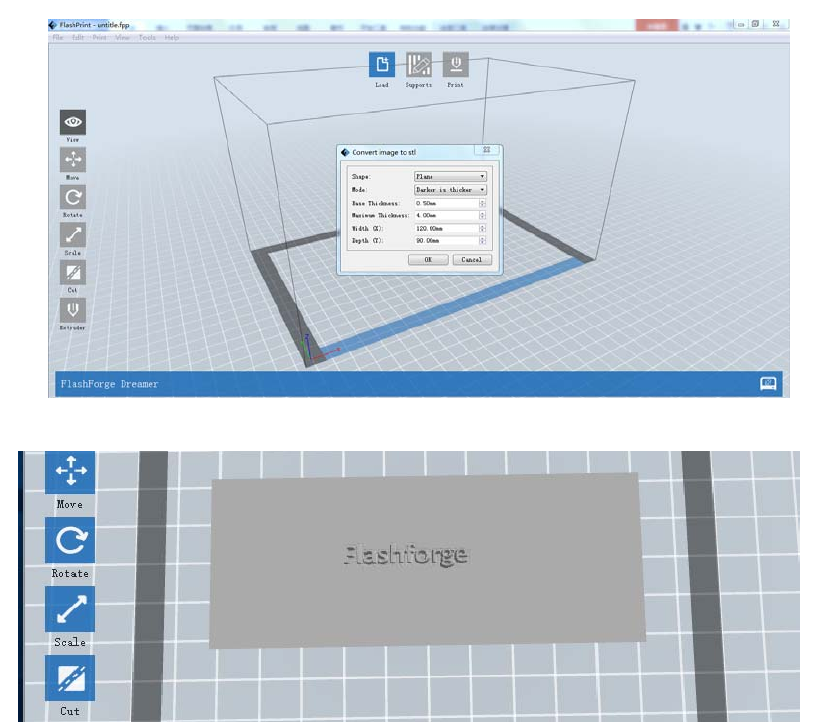Close the Convert image to stl dialog

click(487, 150)
